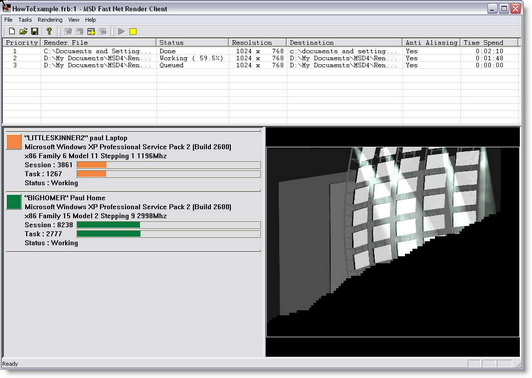
Task: Click the BIGHOMER Session progress bar
Action: point(169,225)
